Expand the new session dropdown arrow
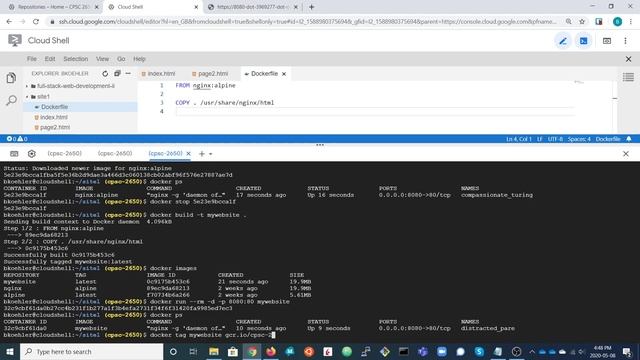This screenshot has width=640, height=360. (211, 154)
